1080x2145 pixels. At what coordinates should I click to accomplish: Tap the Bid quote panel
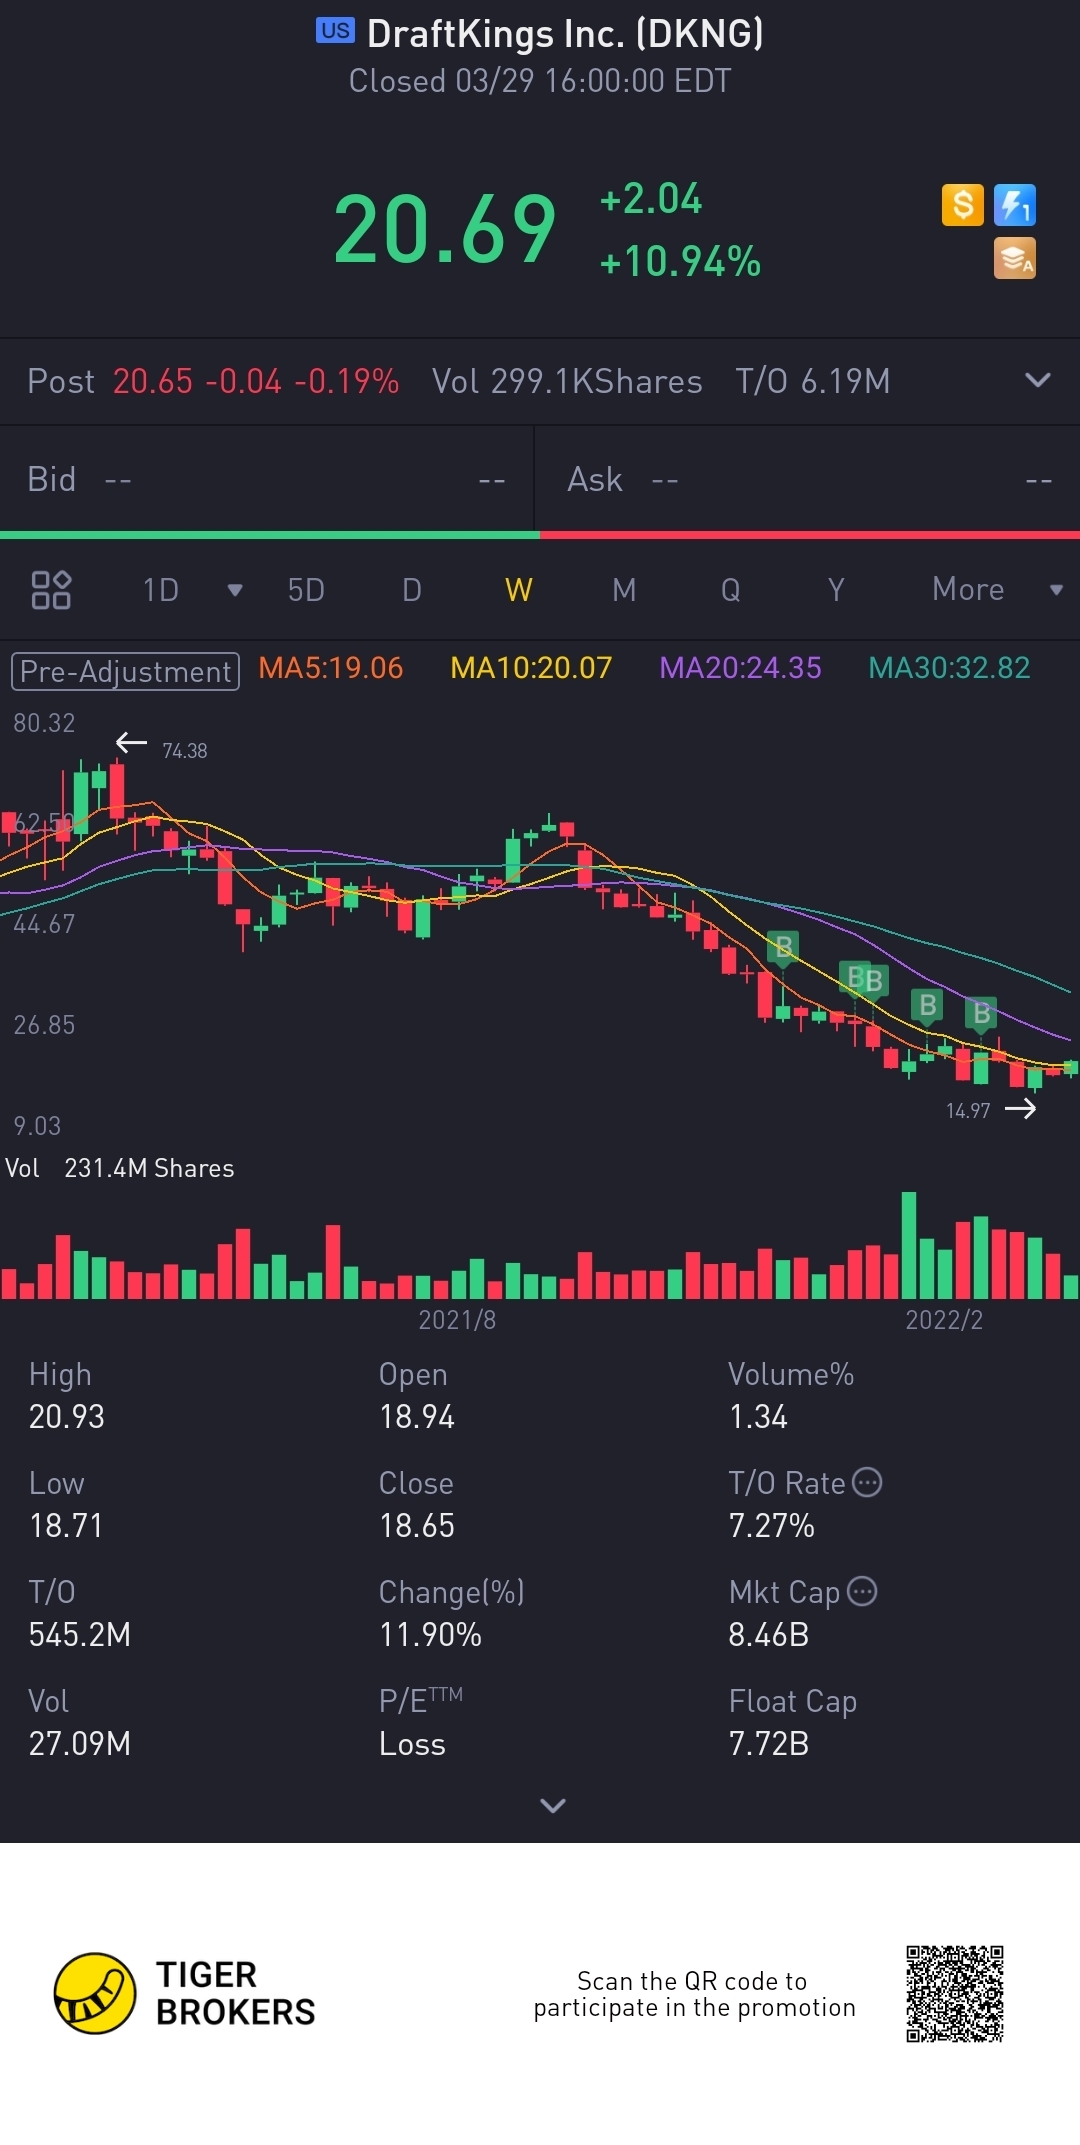[x=267, y=480]
